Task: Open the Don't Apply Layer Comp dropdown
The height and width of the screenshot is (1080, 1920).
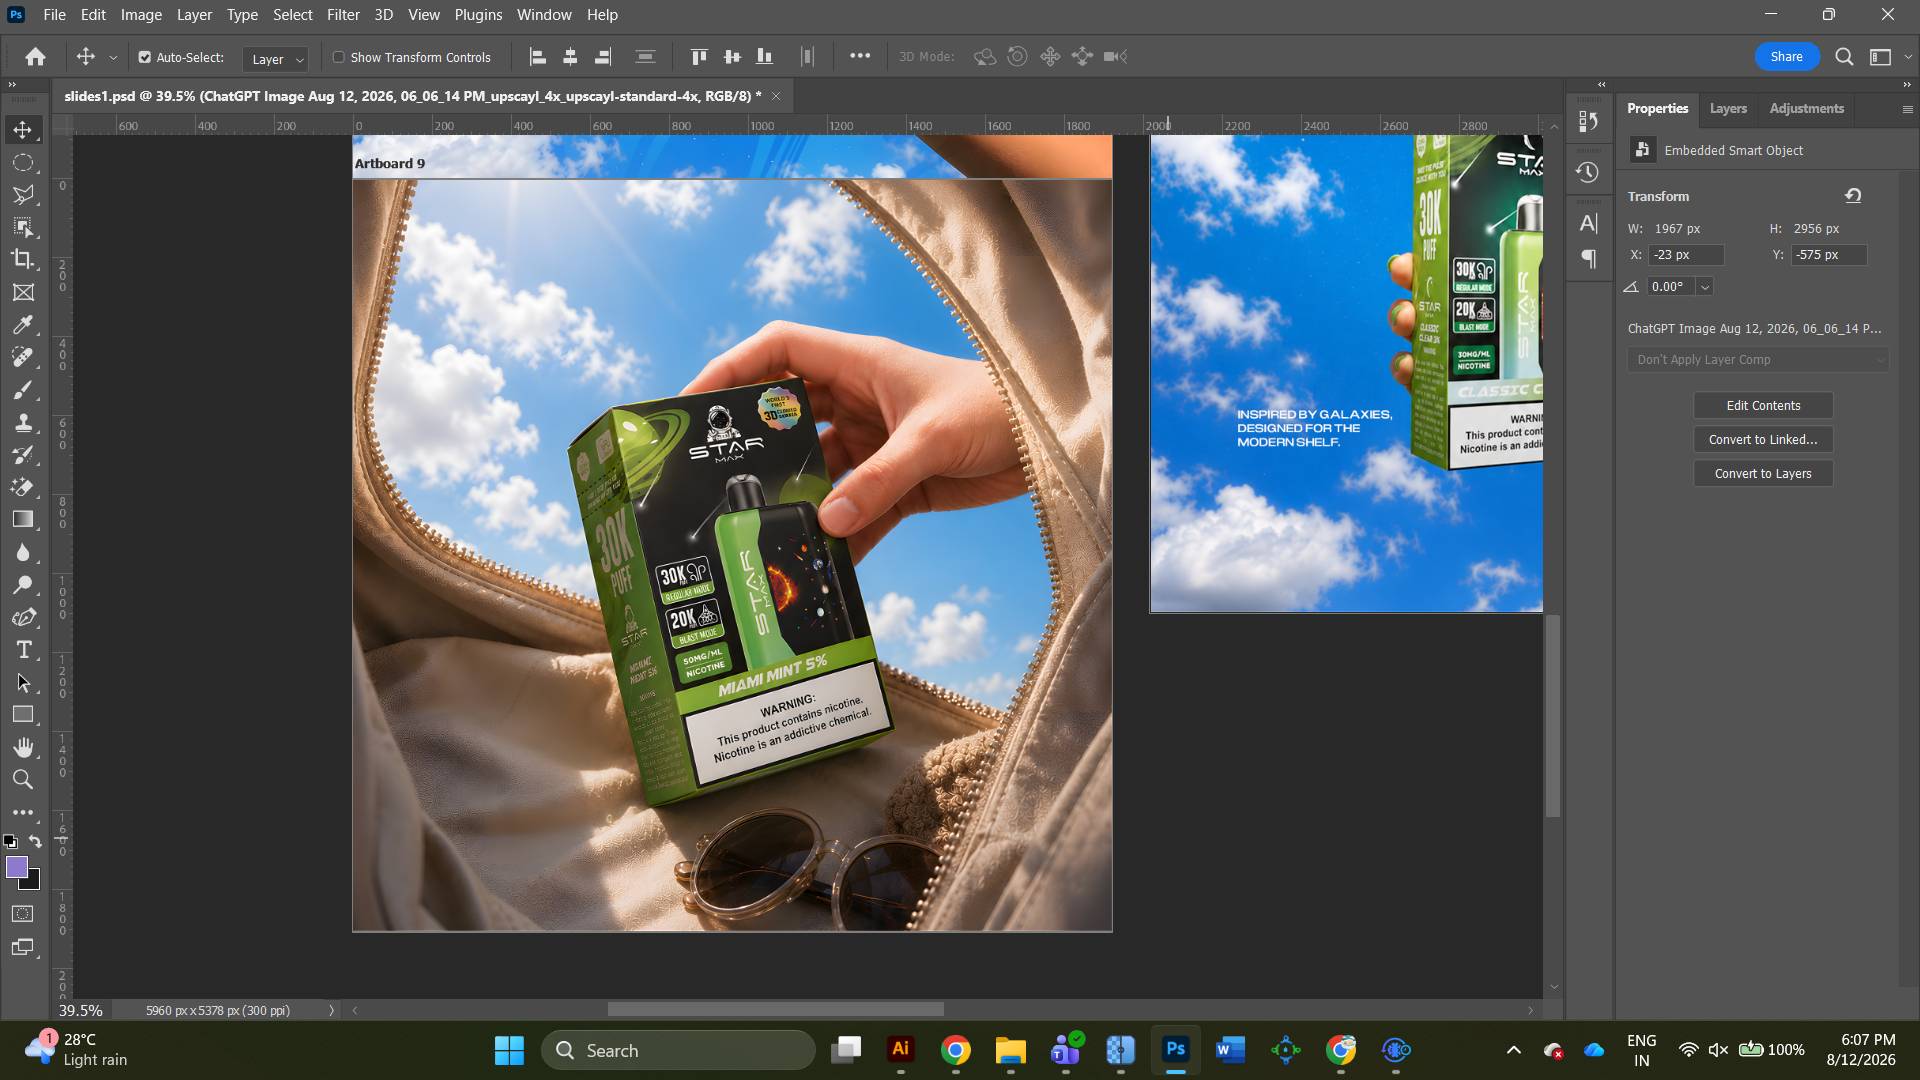Action: click(x=1758, y=360)
